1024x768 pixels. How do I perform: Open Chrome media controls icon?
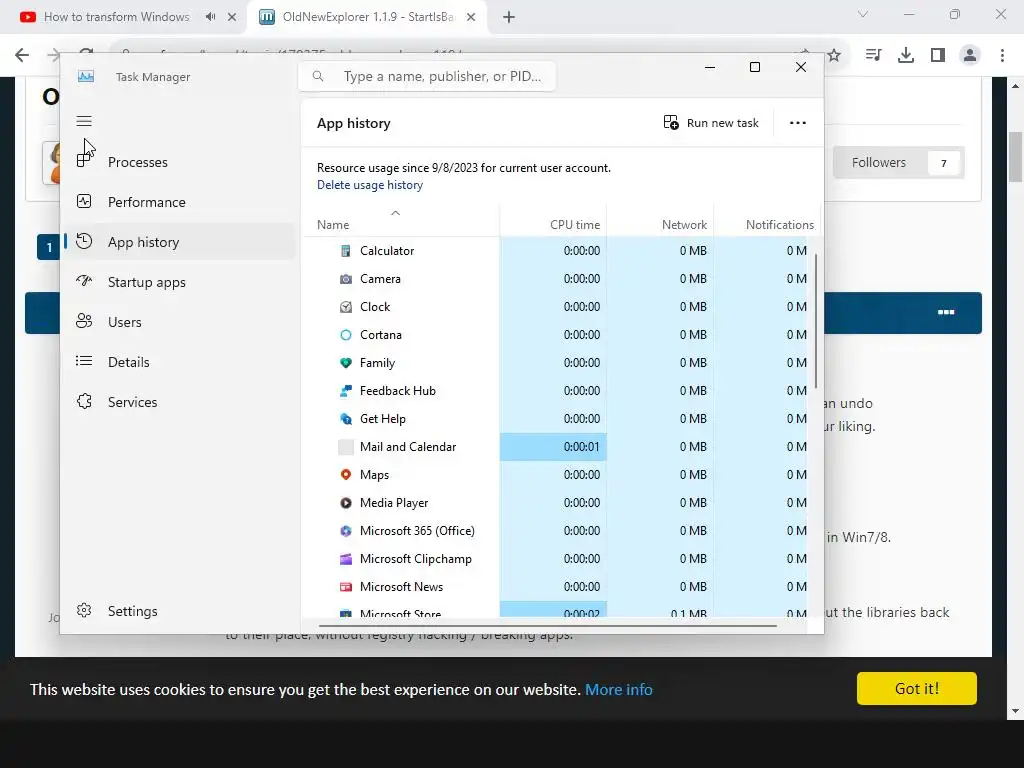click(x=873, y=56)
